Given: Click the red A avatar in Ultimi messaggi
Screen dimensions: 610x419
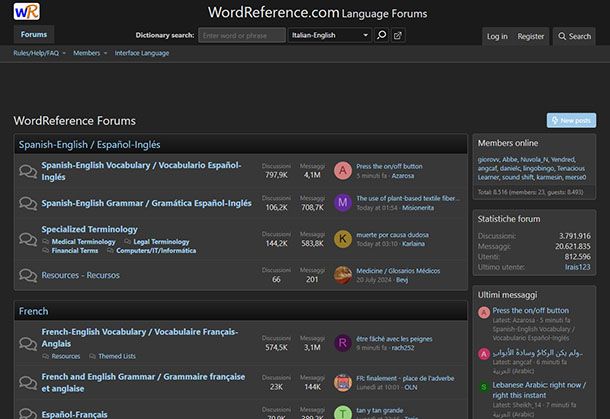Looking at the screenshot, I should click(484, 312).
